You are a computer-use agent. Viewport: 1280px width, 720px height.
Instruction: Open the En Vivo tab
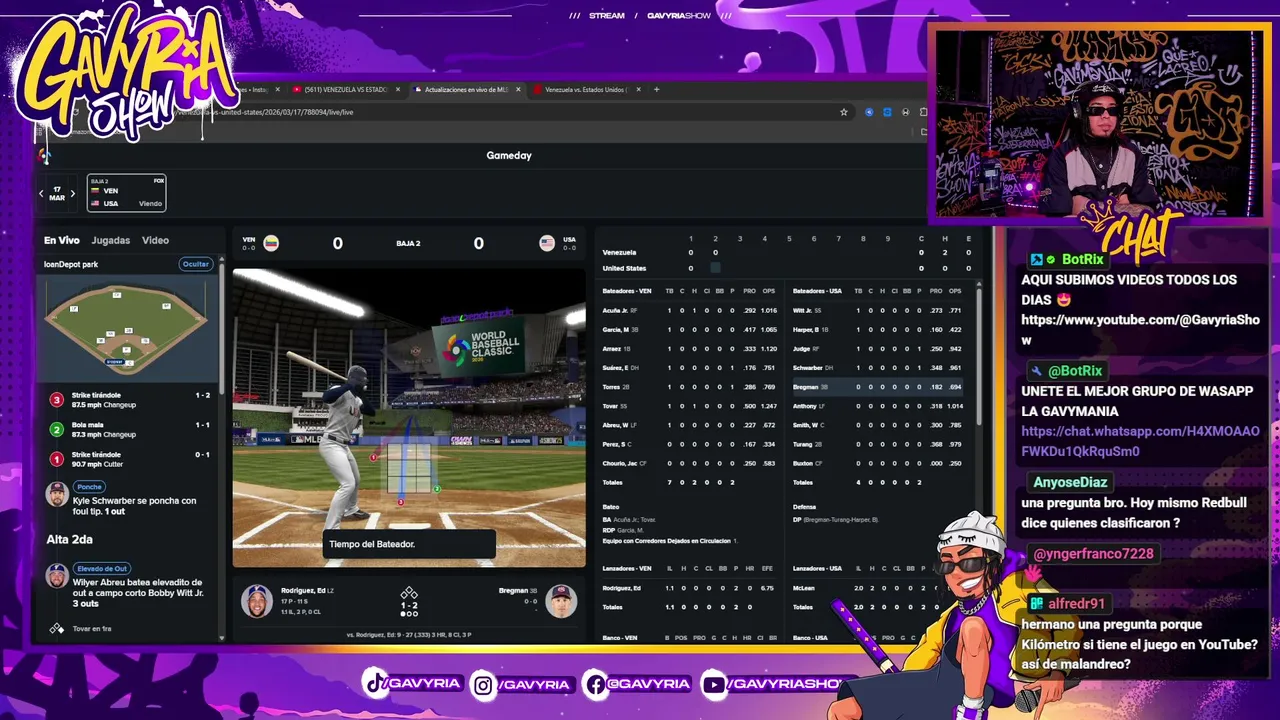62,240
